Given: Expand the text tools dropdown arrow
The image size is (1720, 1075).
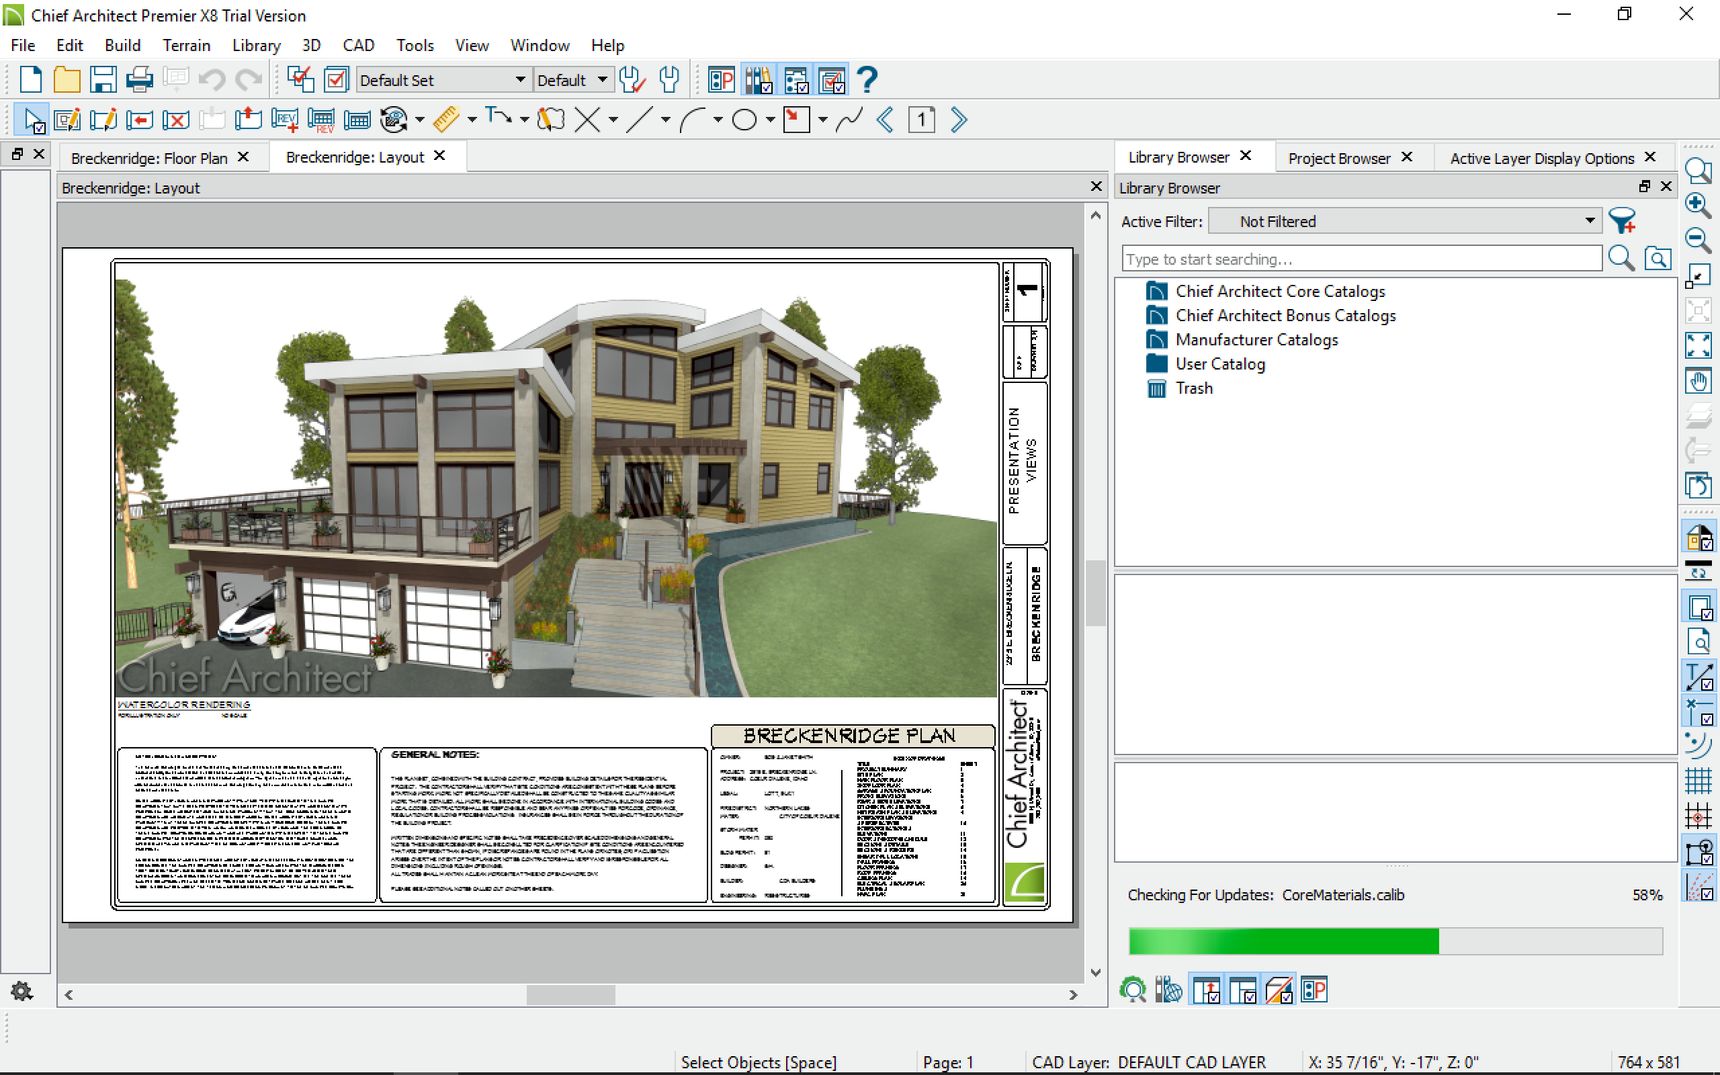Looking at the screenshot, I should (x=524, y=120).
